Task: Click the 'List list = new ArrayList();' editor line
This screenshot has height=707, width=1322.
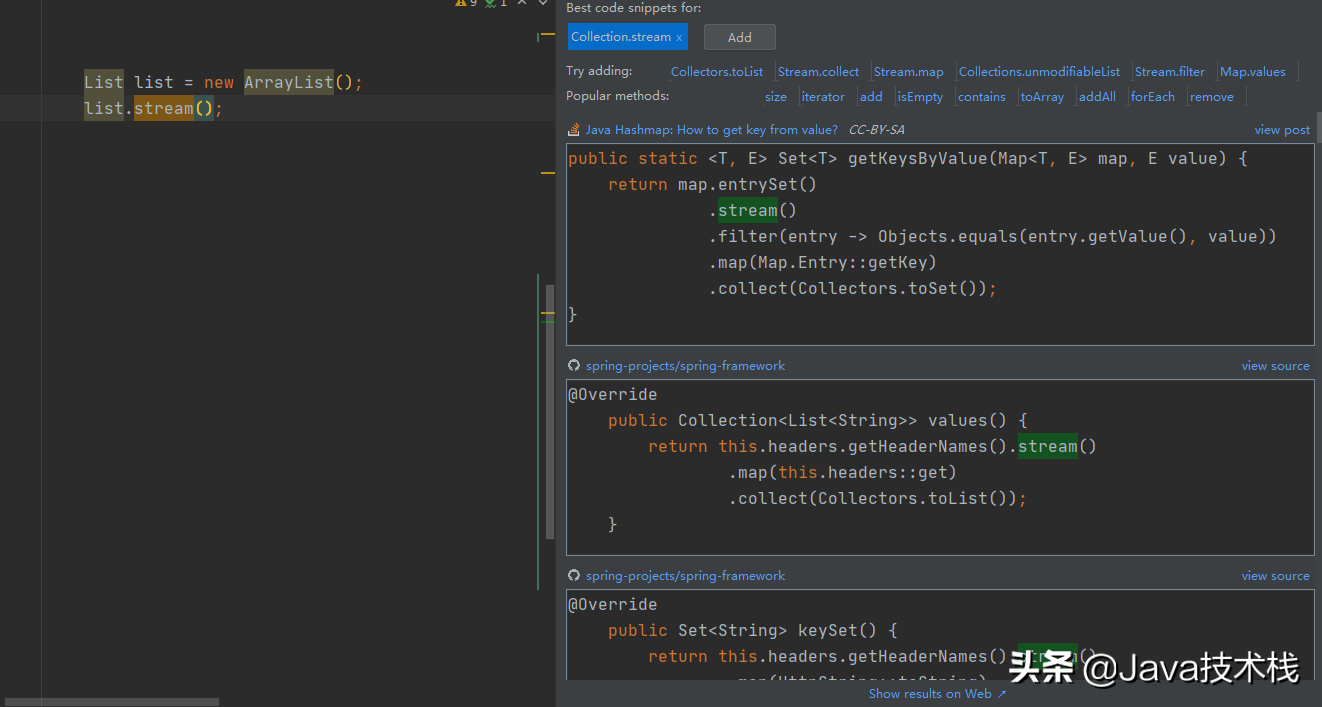Action: pos(223,82)
